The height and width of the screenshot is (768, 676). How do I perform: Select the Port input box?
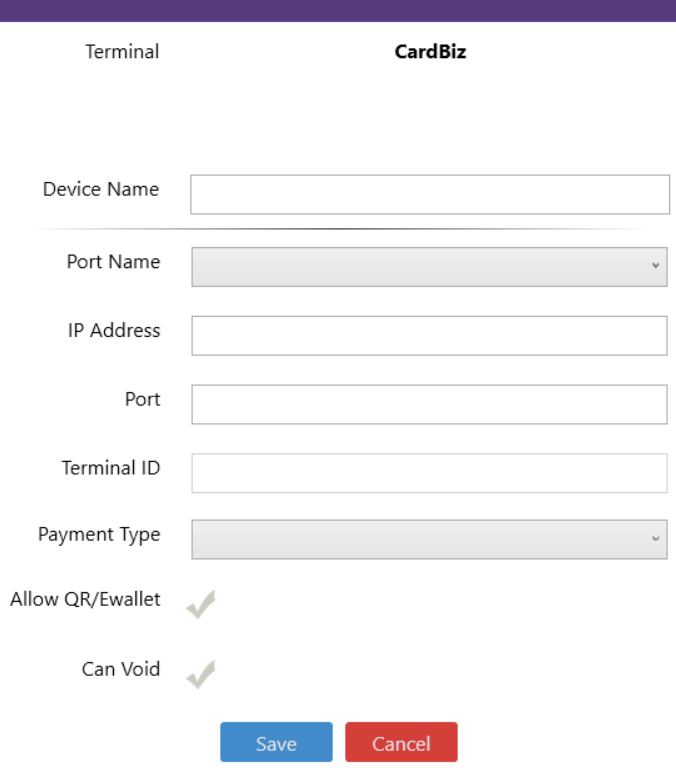[x=429, y=404]
